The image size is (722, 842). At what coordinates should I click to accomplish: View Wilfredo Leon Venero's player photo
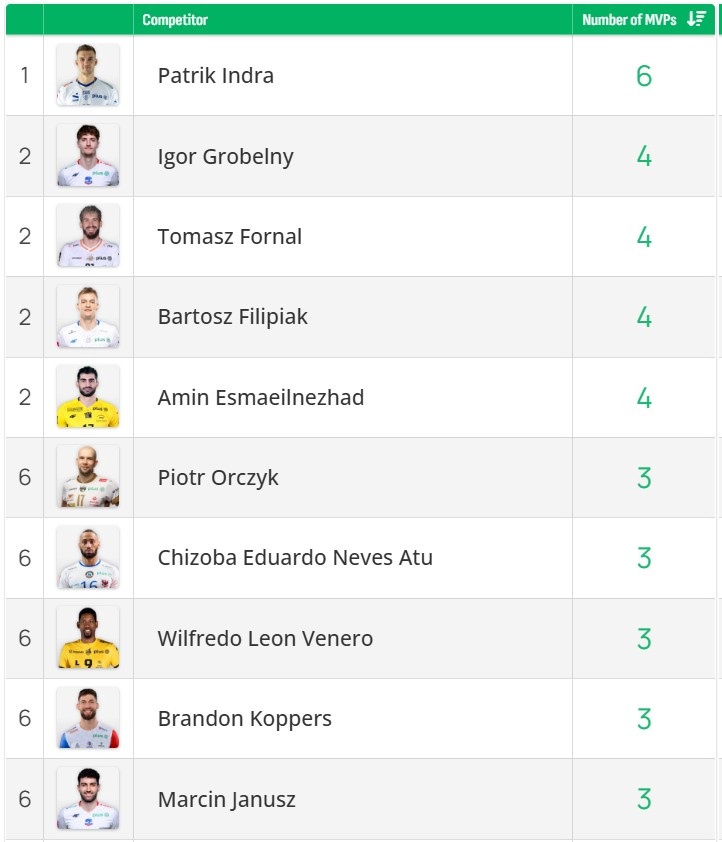[88, 638]
